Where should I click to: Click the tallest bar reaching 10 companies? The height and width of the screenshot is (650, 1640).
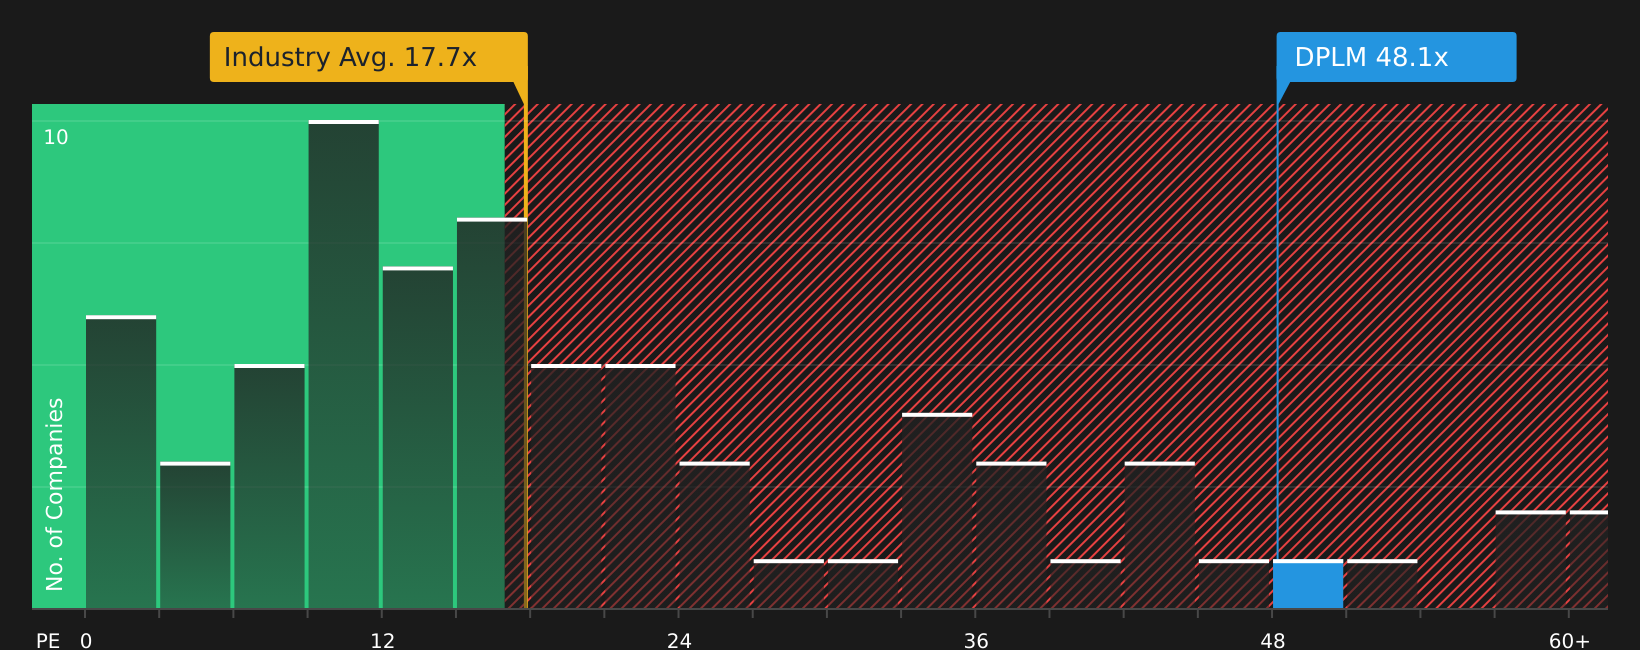[x=344, y=364]
